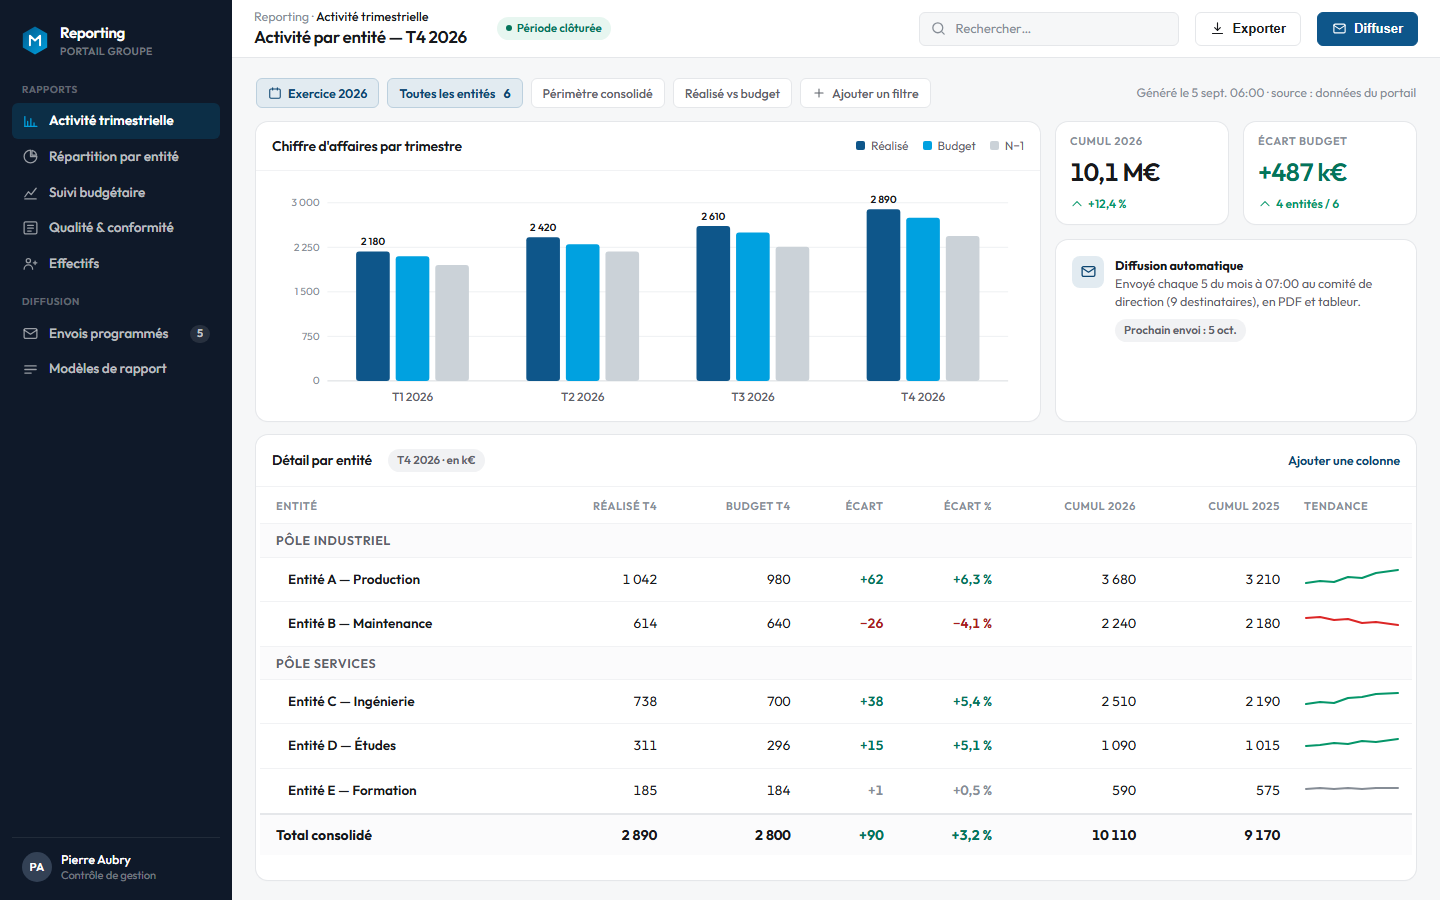This screenshot has height=900, width=1440.
Task: Click the Exporter button
Action: point(1247,29)
